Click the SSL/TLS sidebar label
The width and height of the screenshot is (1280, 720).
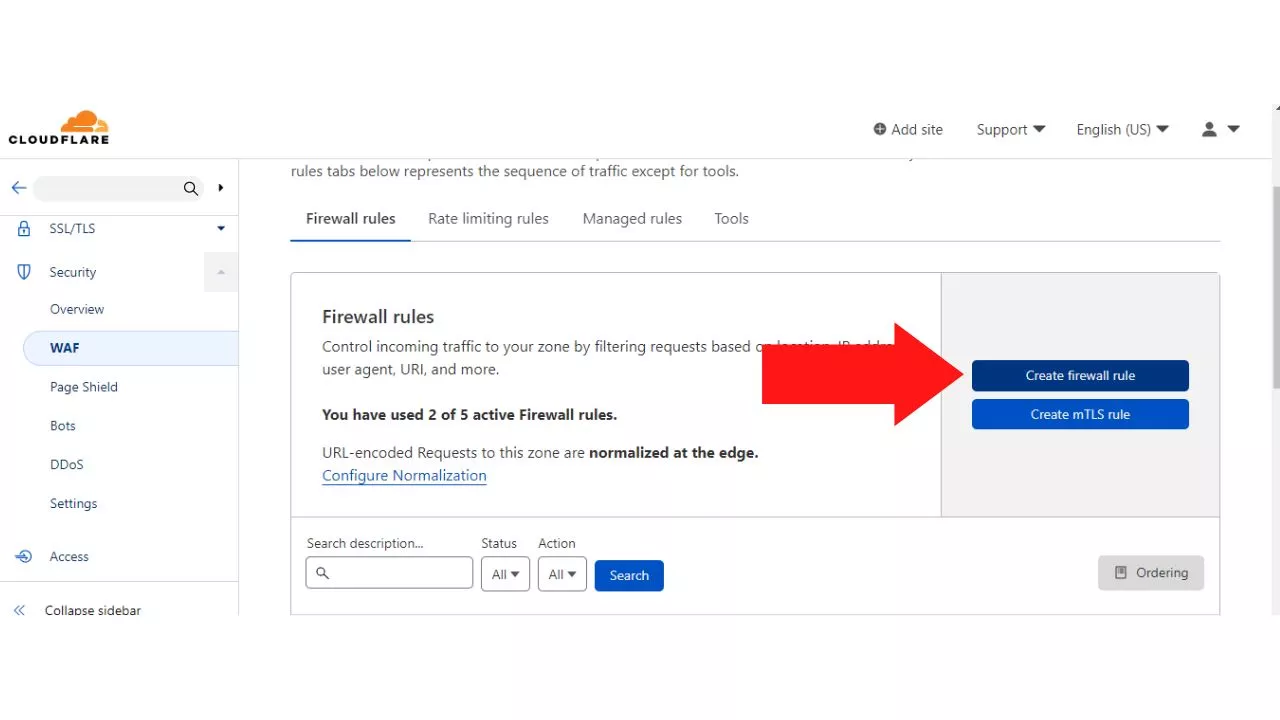[x=72, y=229]
